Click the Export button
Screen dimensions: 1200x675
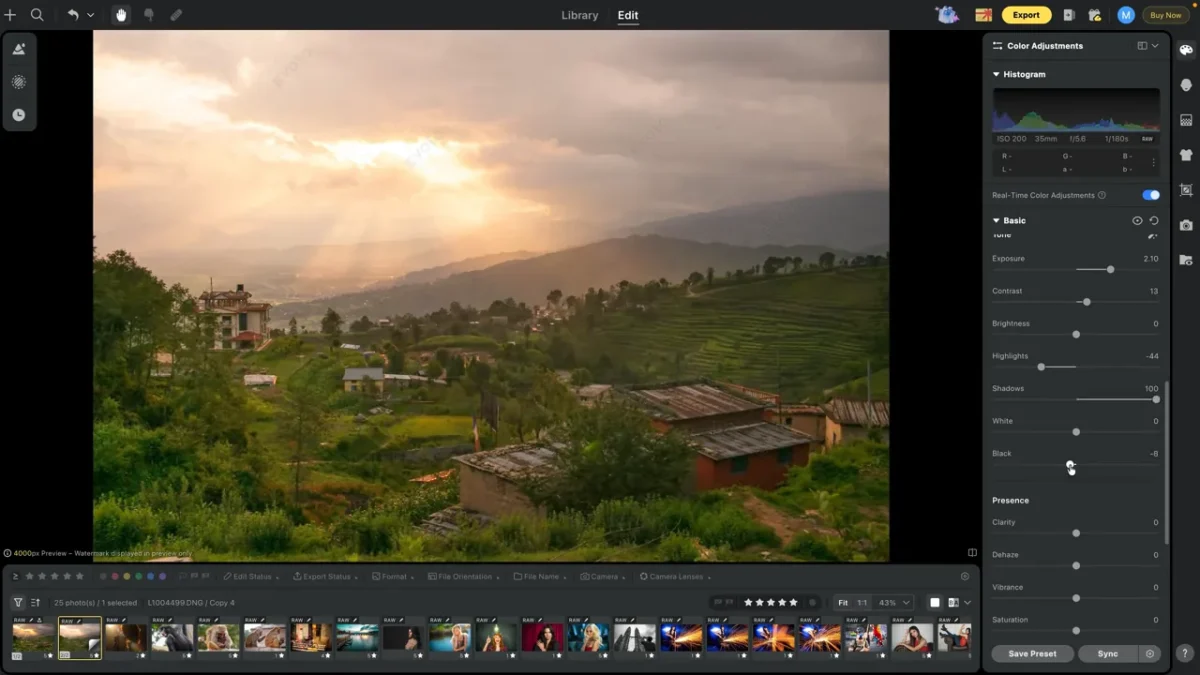point(1027,15)
